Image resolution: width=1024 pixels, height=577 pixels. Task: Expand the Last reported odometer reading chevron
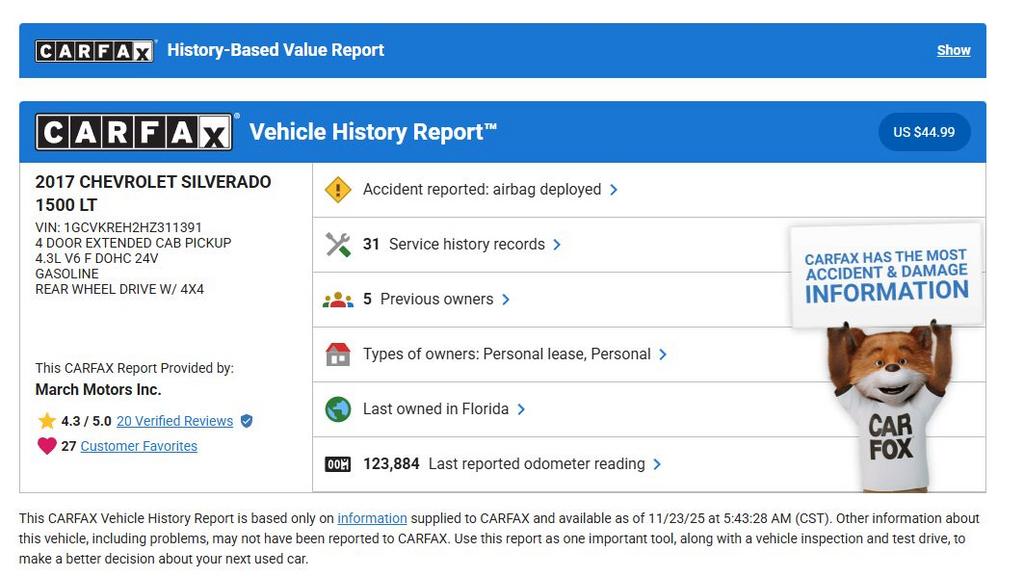coord(657,464)
